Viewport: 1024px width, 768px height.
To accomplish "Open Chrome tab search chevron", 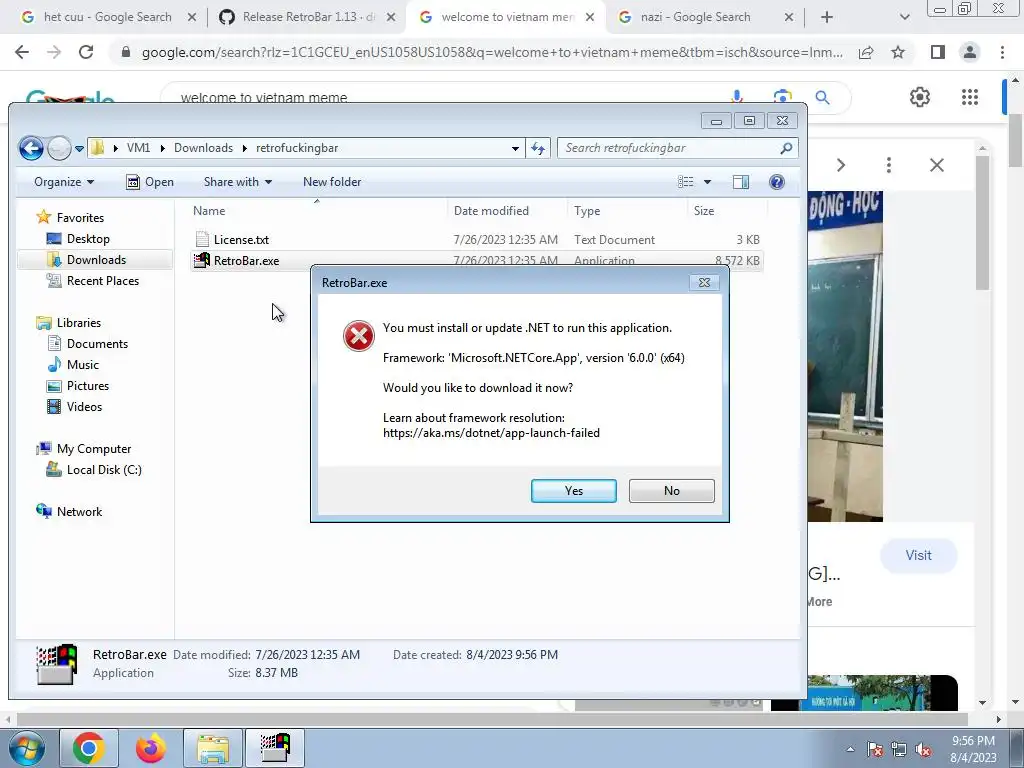I will point(904,17).
